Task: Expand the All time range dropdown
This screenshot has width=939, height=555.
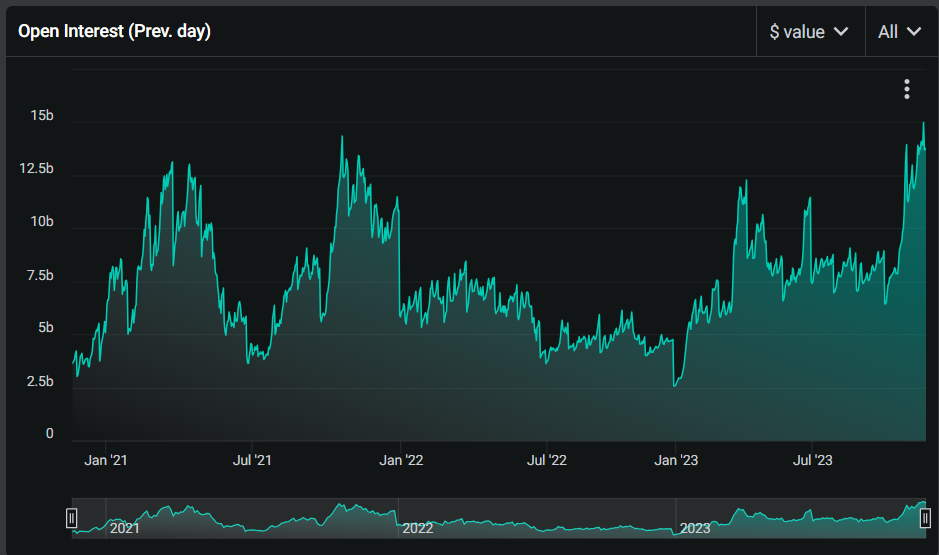Action: [x=899, y=32]
